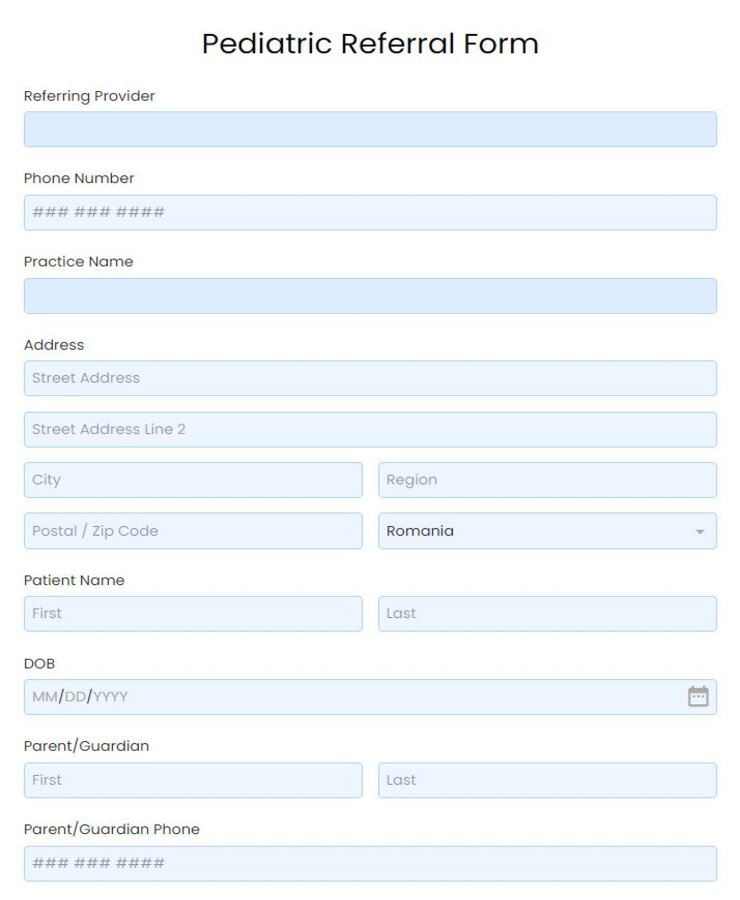Select the Practice Name field
The height and width of the screenshot is (900, 740).
click(370, 296)
